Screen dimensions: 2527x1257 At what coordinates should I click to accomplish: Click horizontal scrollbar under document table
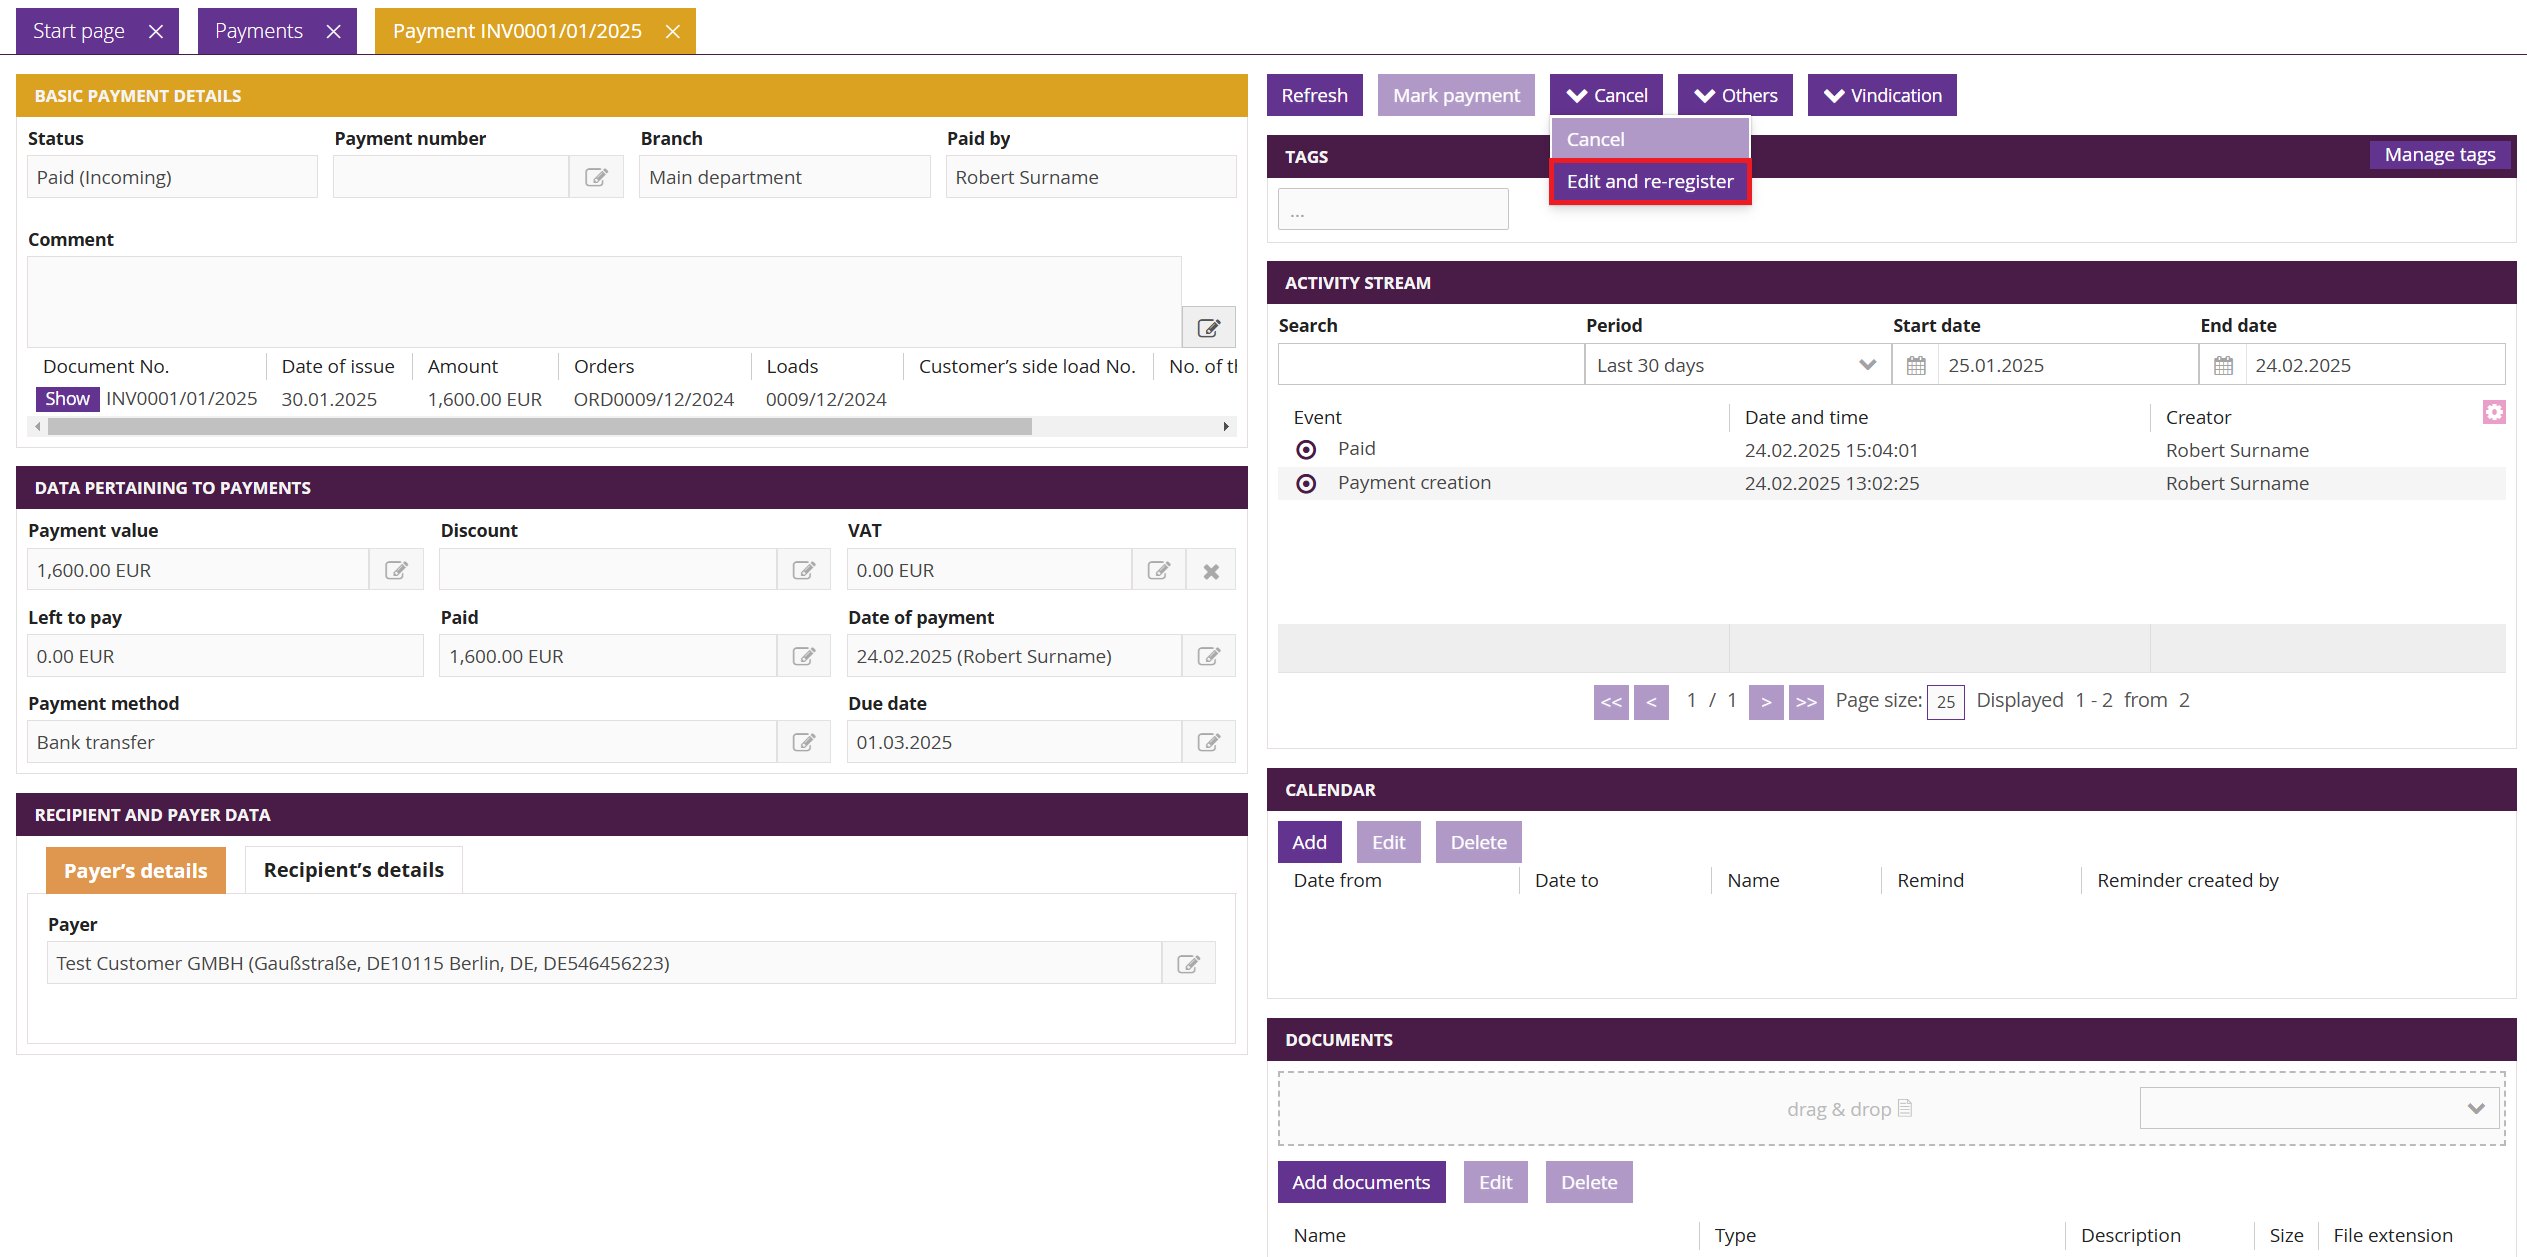tap(540, 427)
